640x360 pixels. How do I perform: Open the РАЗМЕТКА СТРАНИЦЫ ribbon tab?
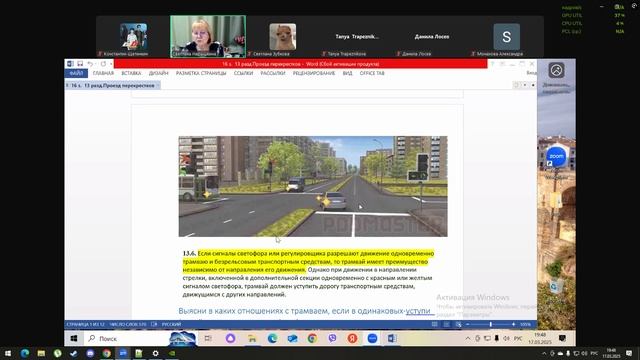click(201, 73)
